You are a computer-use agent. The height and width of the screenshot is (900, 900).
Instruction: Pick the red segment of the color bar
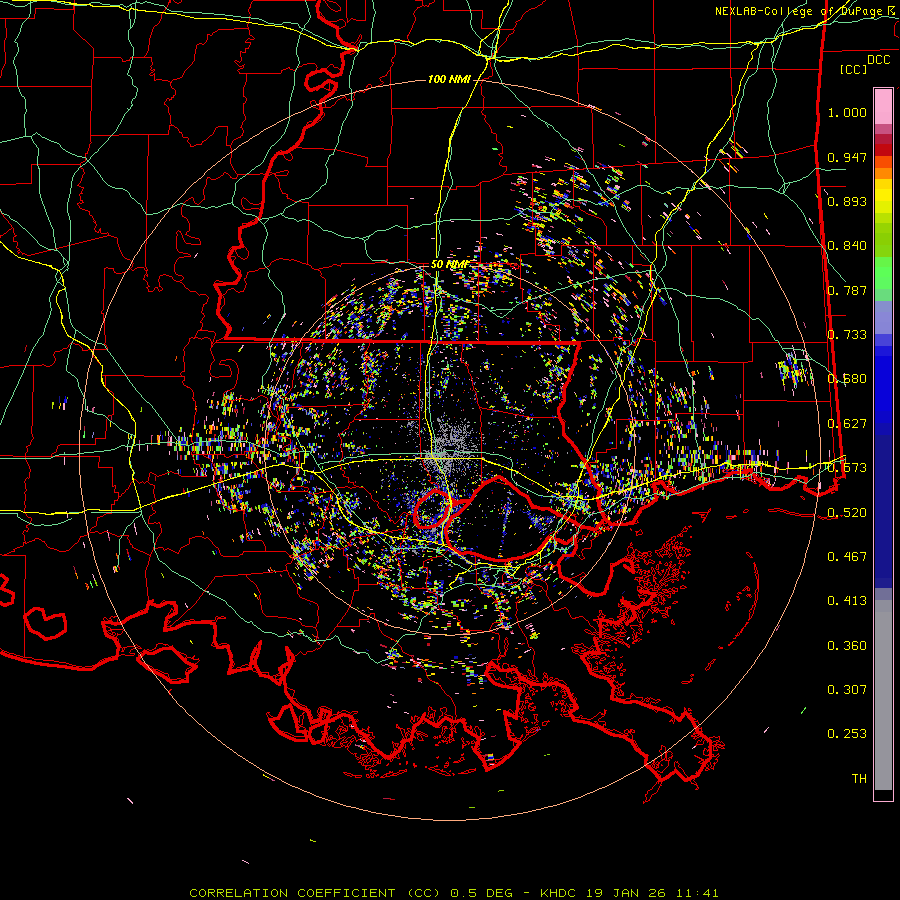(x=883, y=150)
